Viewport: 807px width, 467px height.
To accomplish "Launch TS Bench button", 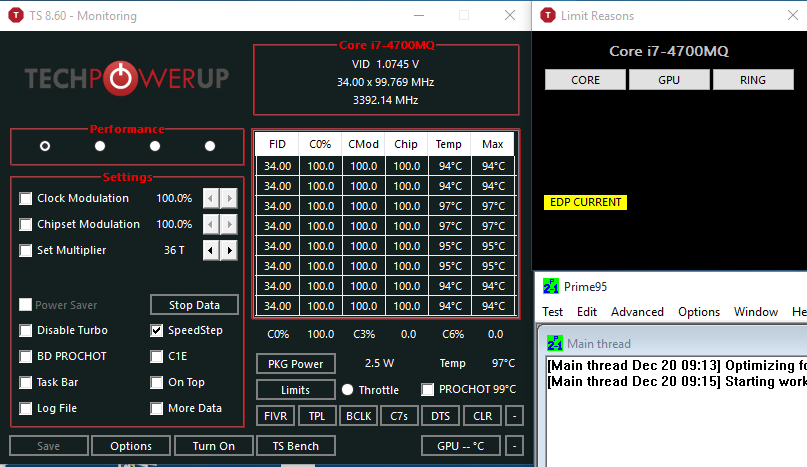I will 295,446.
